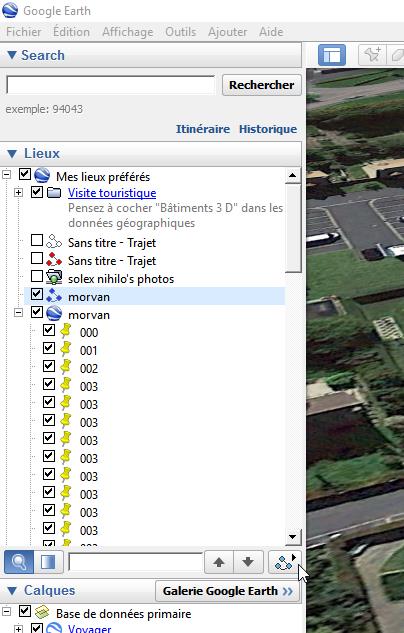This screenshot has width=404, height=633.
Task: Open the Ajouter menu
Action: coord(228,31)
